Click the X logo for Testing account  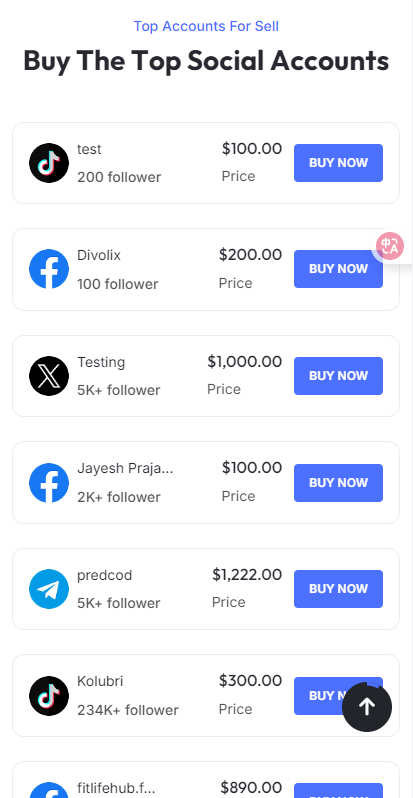tap(49, 376)
